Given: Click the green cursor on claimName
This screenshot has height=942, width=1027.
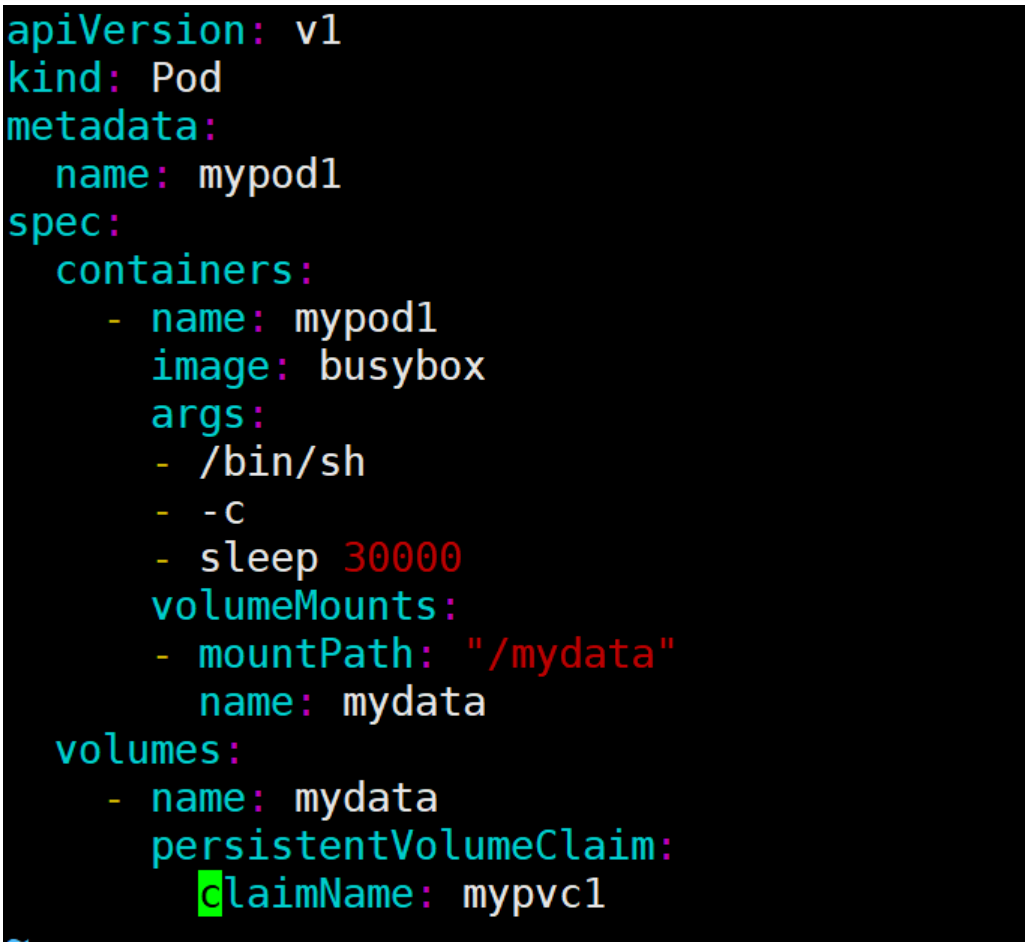Looking at the screenshot, I should pos(209,893).
